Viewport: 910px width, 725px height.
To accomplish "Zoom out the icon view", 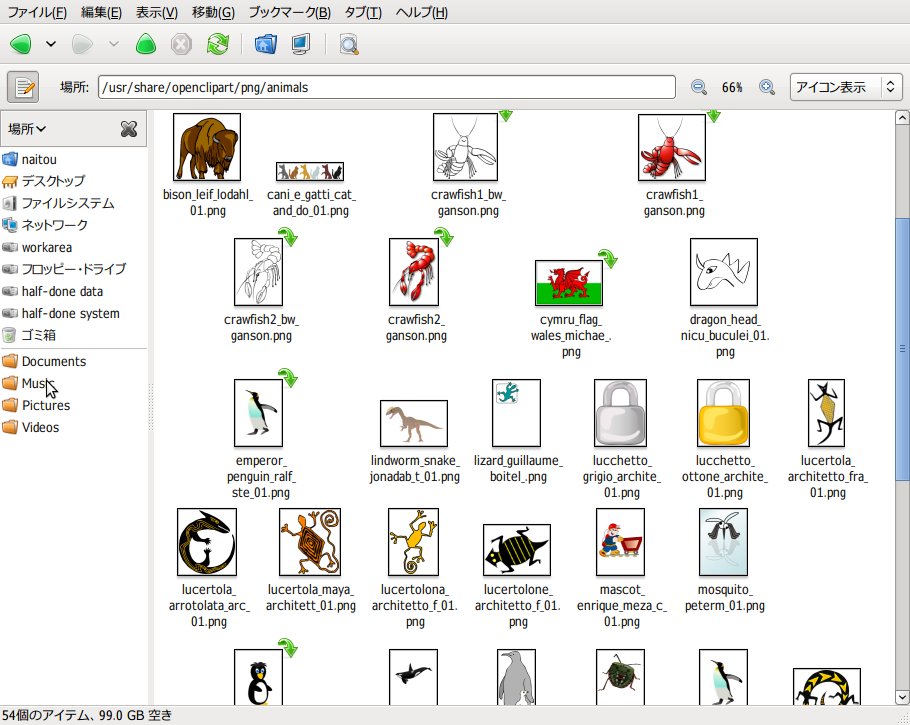I will pyautogui.click(x=698, y=87).
